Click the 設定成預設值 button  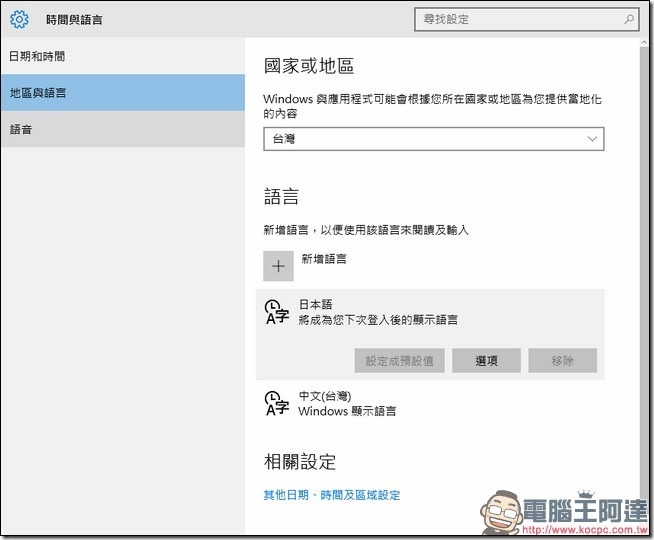point(400,361)
